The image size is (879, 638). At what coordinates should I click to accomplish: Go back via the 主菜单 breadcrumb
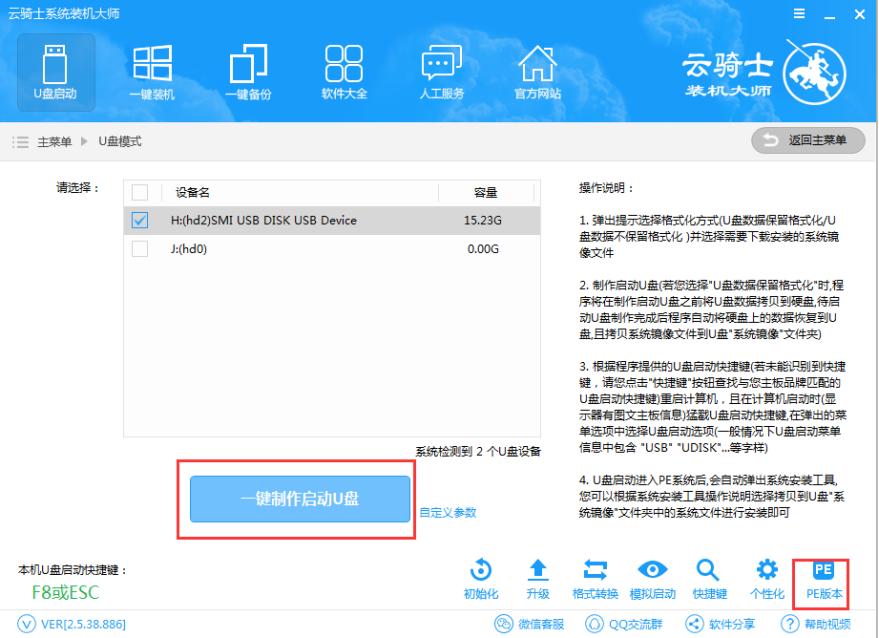[x=54, y=140]
